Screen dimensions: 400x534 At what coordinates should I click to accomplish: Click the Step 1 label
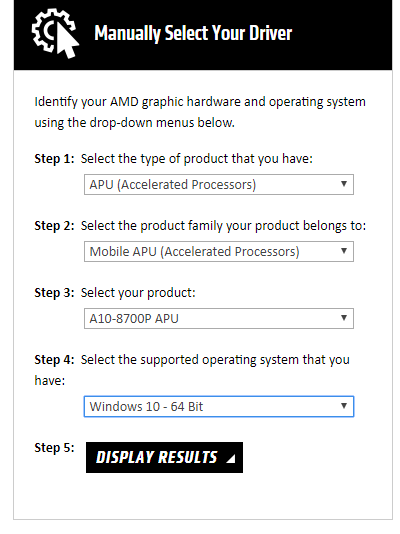point(54,159)
